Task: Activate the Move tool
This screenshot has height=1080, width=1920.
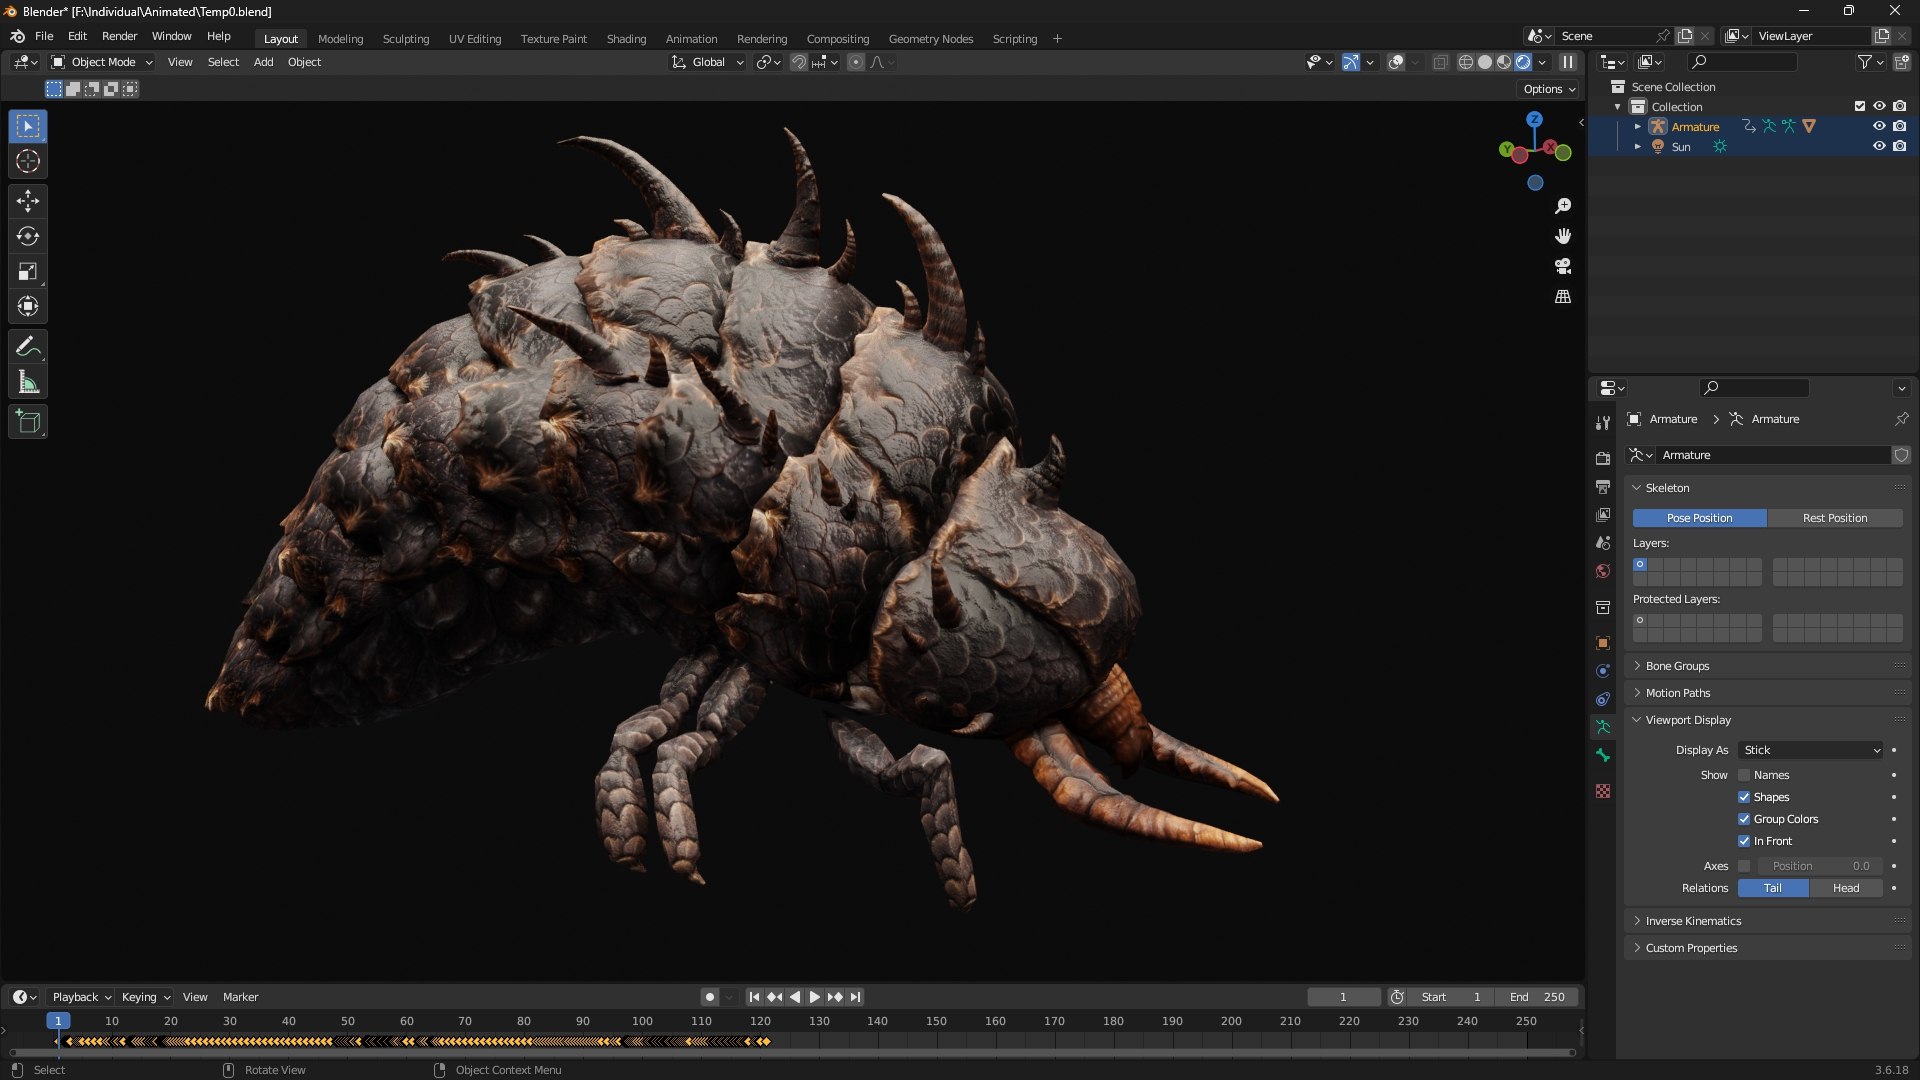Action: (28, 201)
